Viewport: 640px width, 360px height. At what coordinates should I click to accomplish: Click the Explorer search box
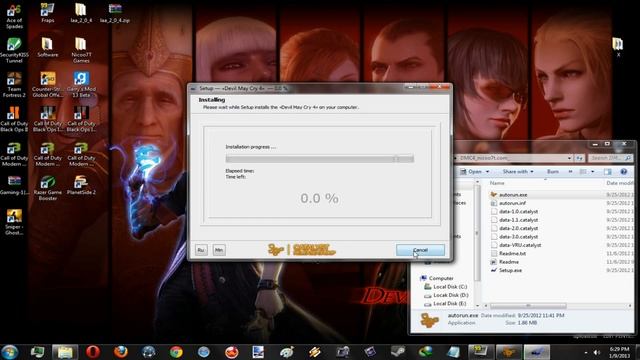coord(611,158)
